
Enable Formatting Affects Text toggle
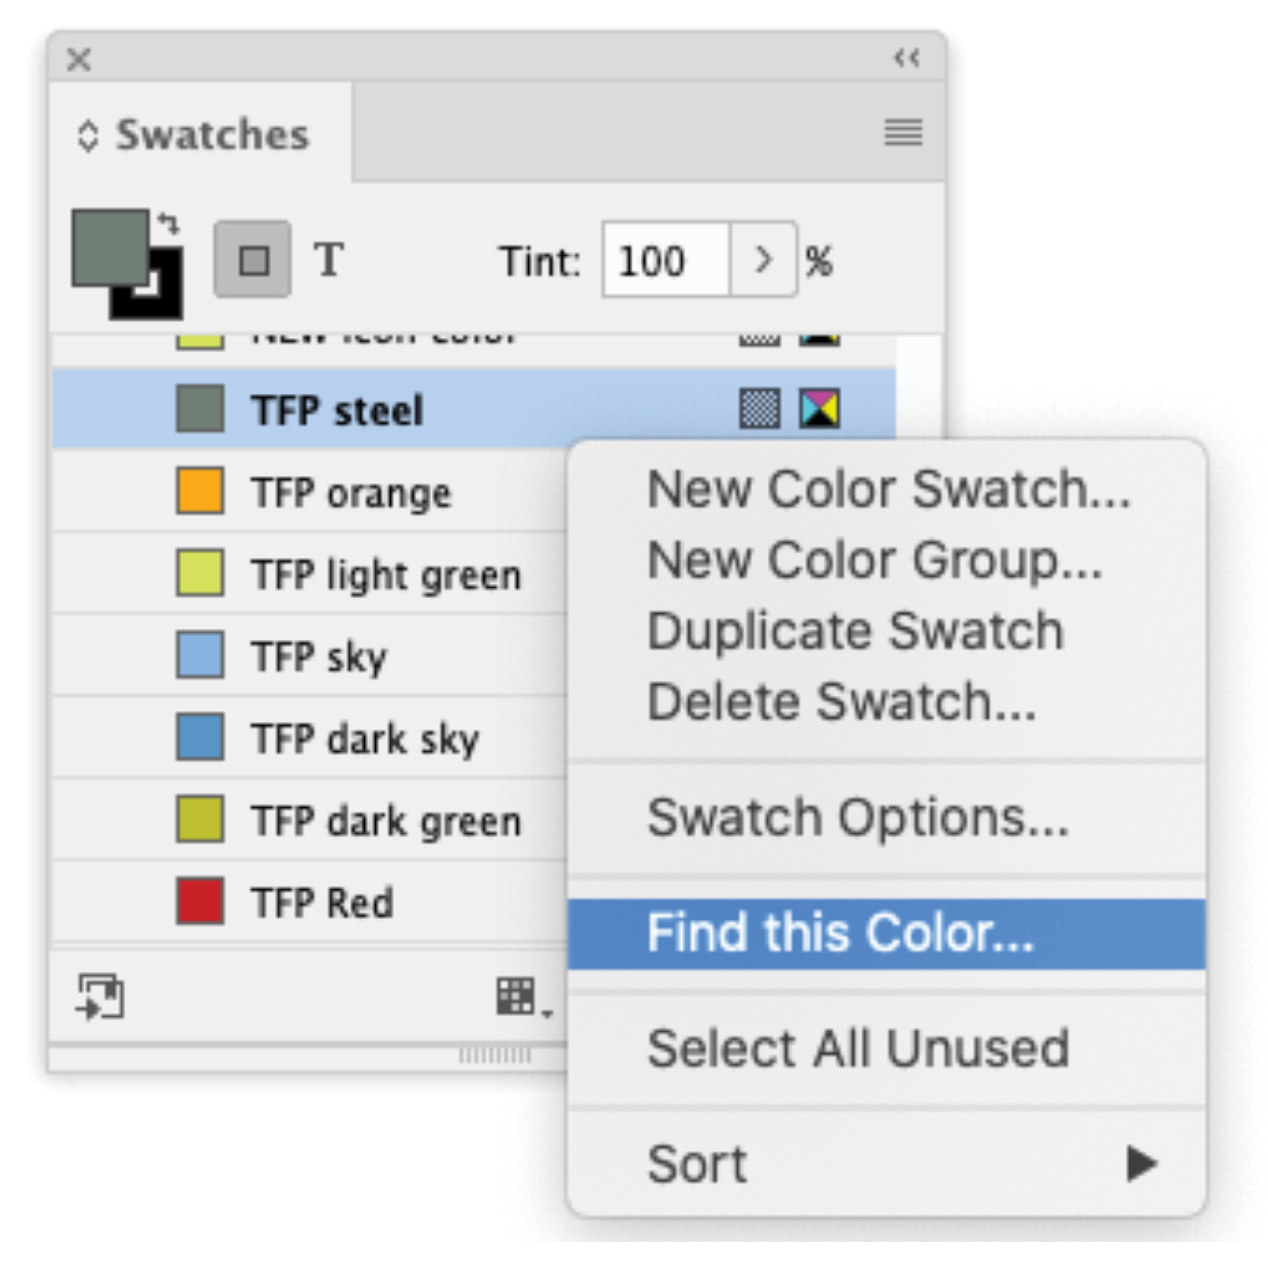coord(328,258)
